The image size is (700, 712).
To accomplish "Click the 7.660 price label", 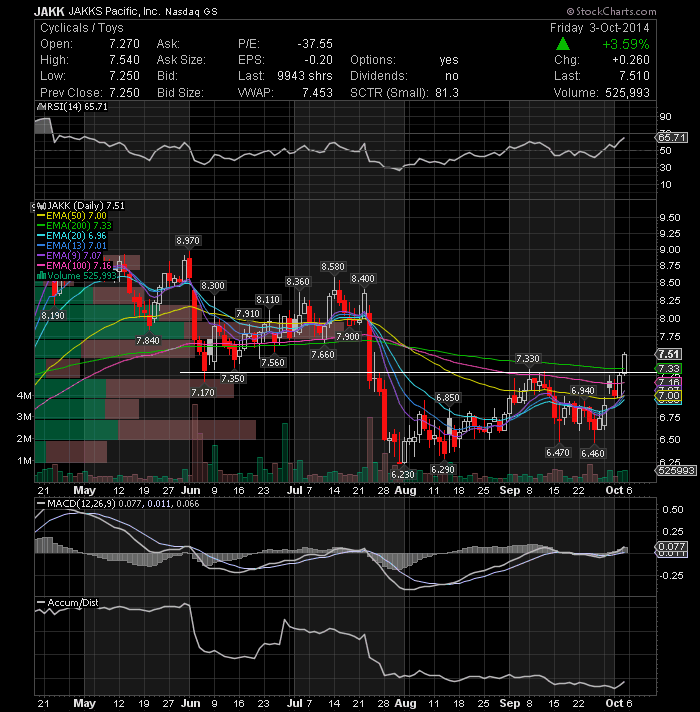I will tap(323, 355).
